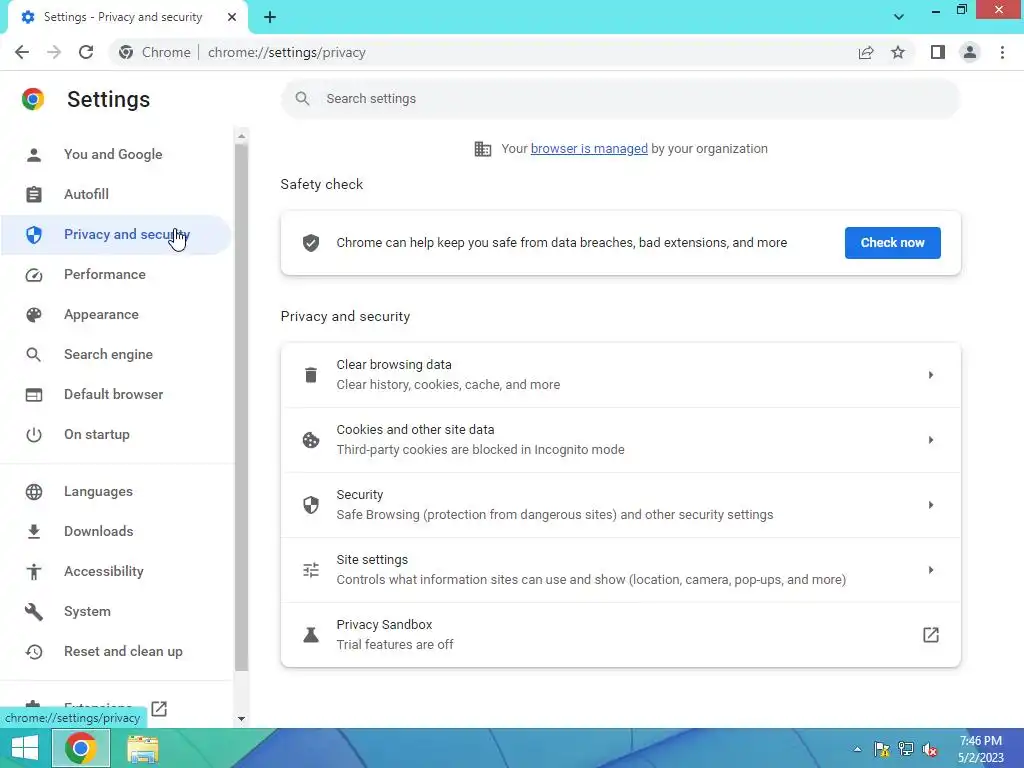Click the sidebar scrollbar thumb

coord(241,406)
